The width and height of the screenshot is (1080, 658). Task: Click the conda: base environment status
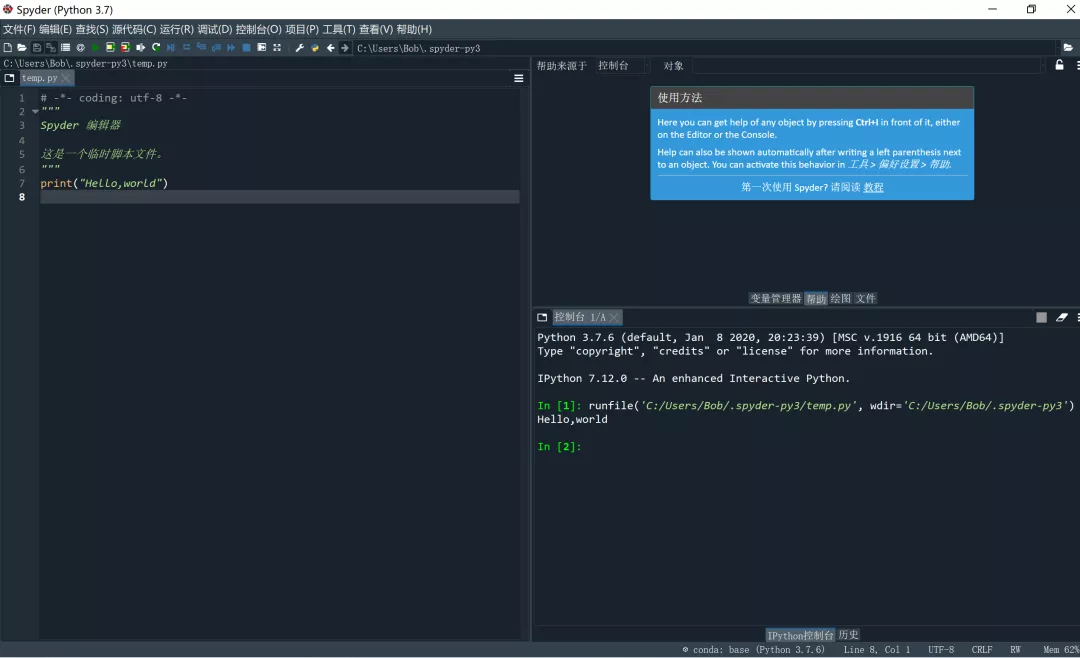point(755,650)
